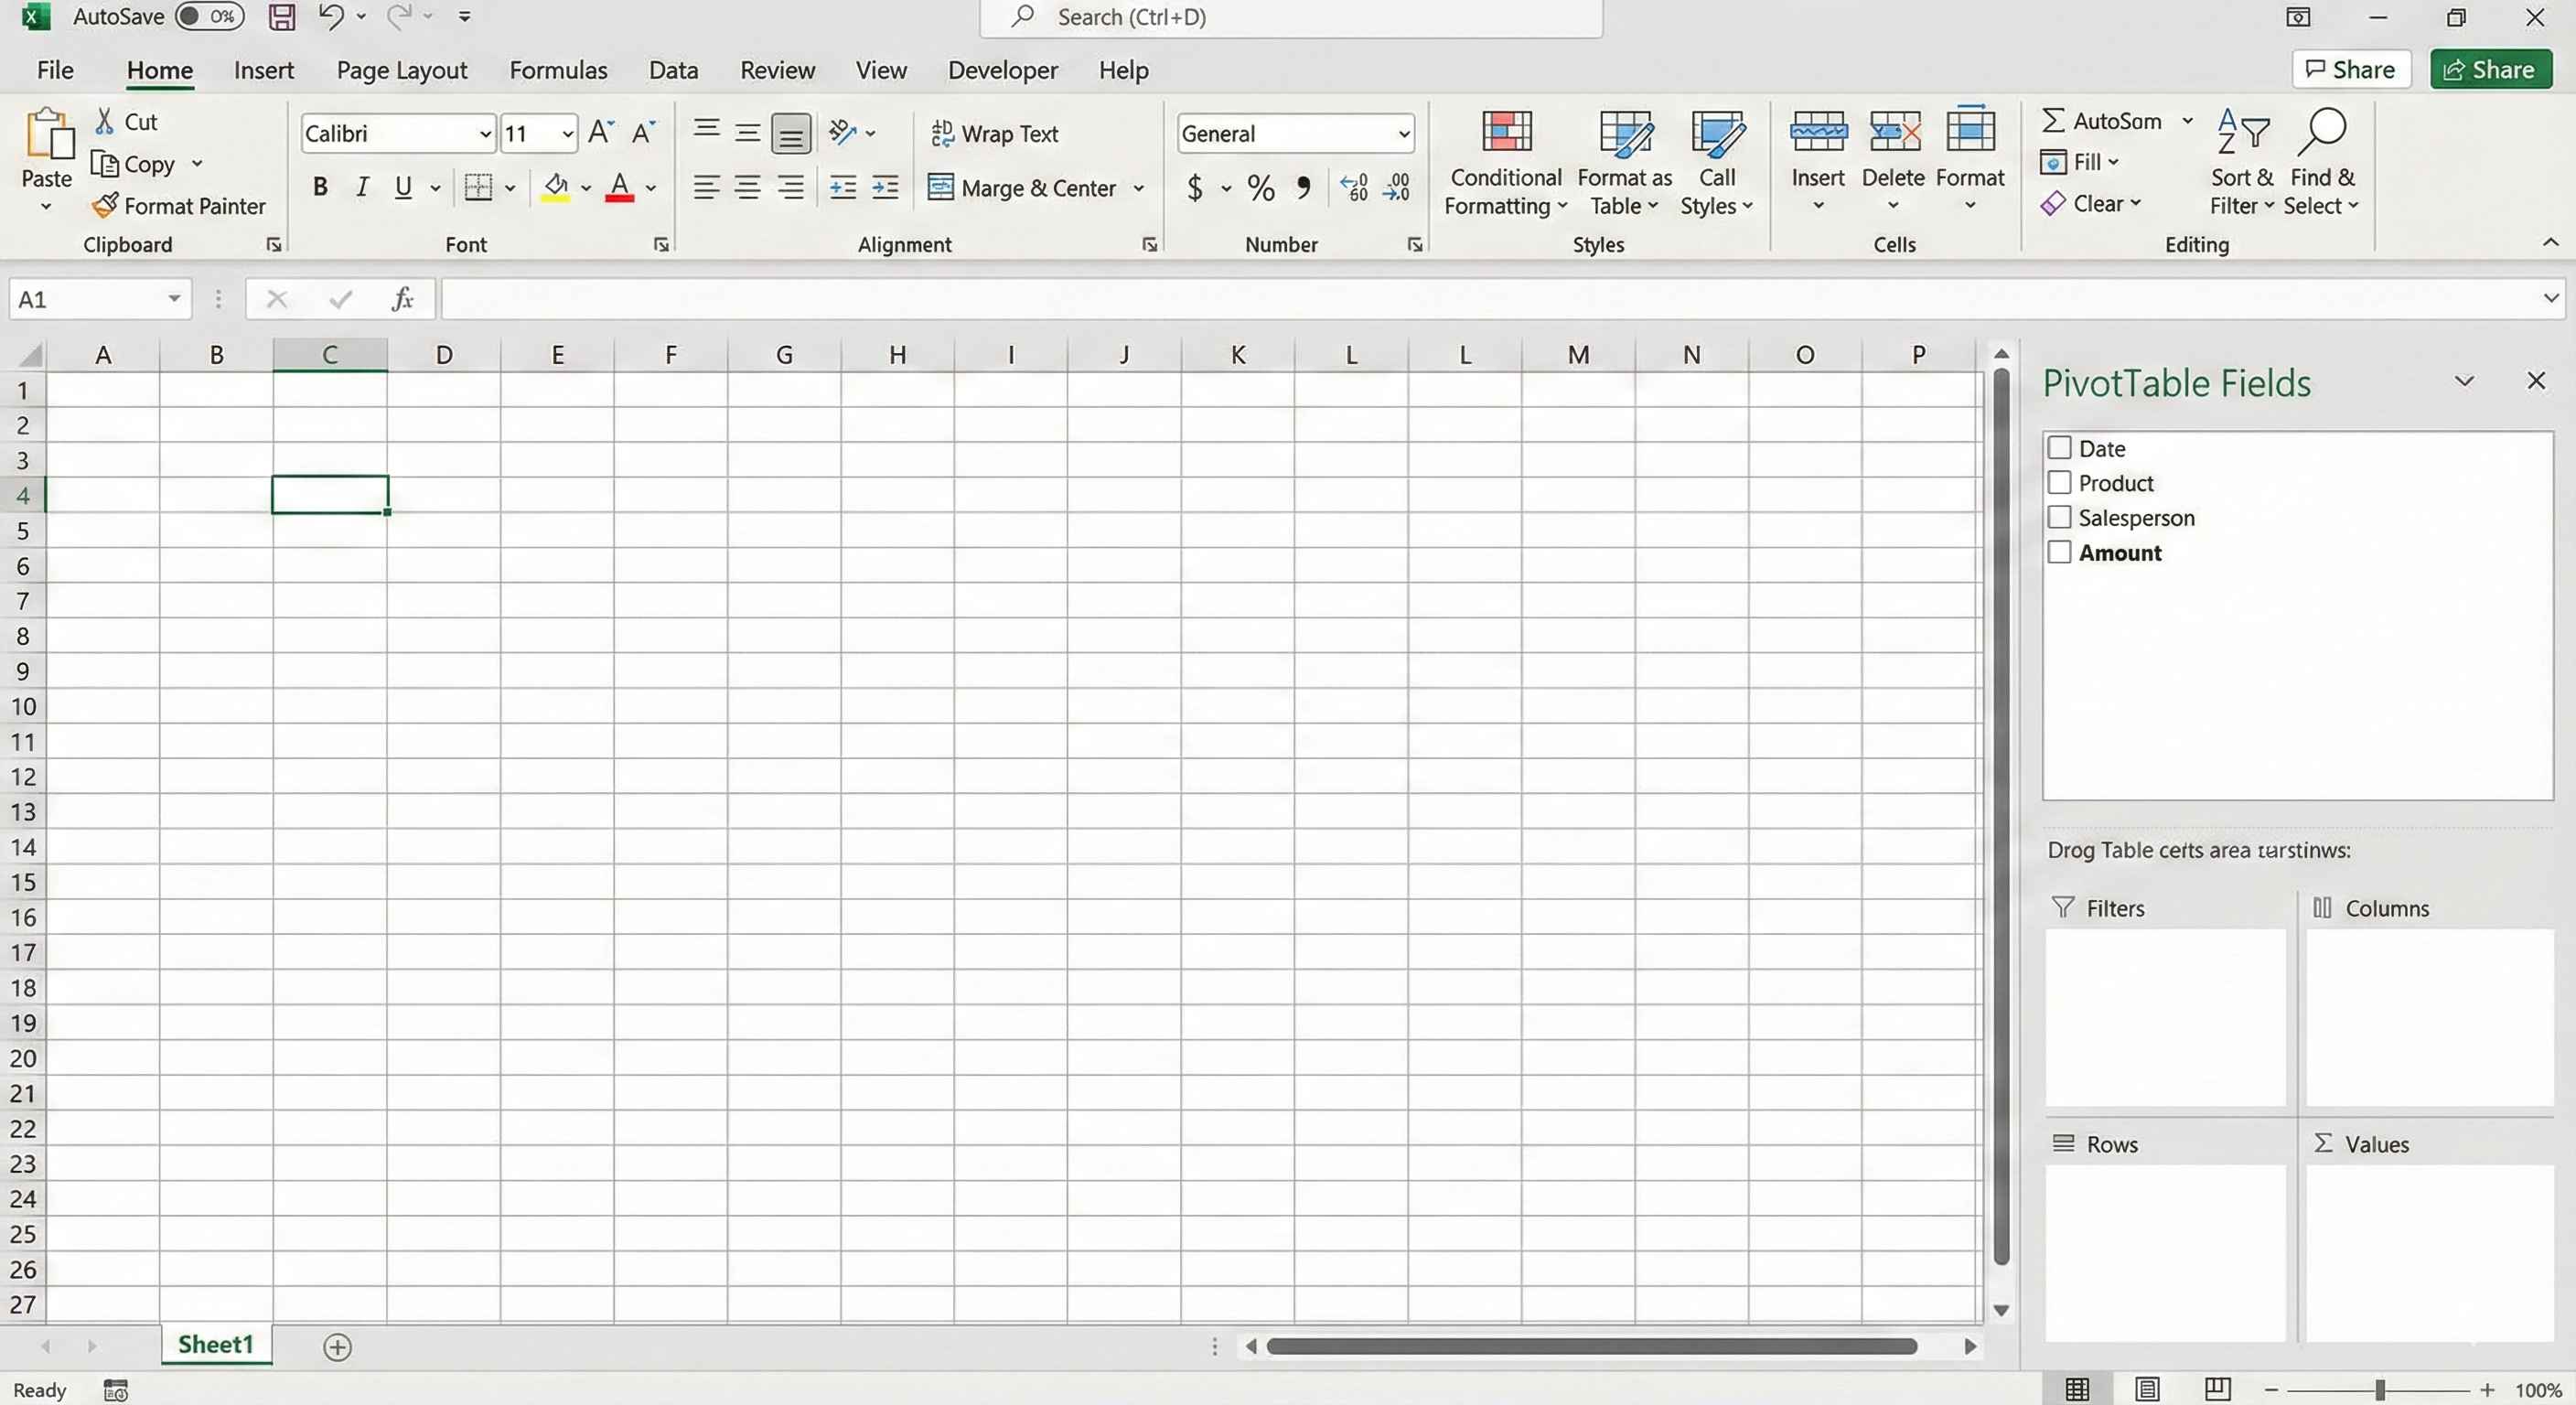The height and width of the screenshot is (1405, 2576).
Task: Expand the General number format dropdown
Action: 1402,133
